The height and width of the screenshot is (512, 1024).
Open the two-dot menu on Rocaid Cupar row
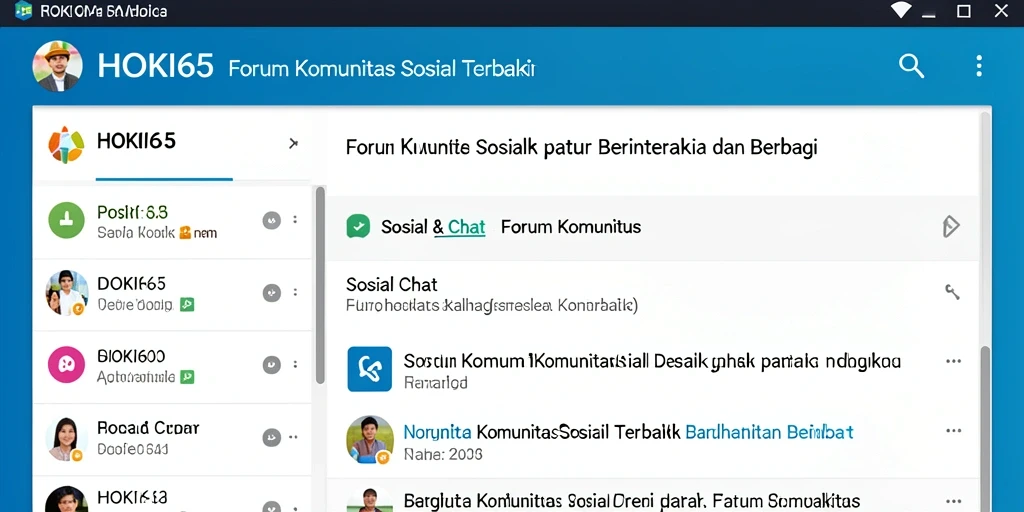[x=294, y=438]
